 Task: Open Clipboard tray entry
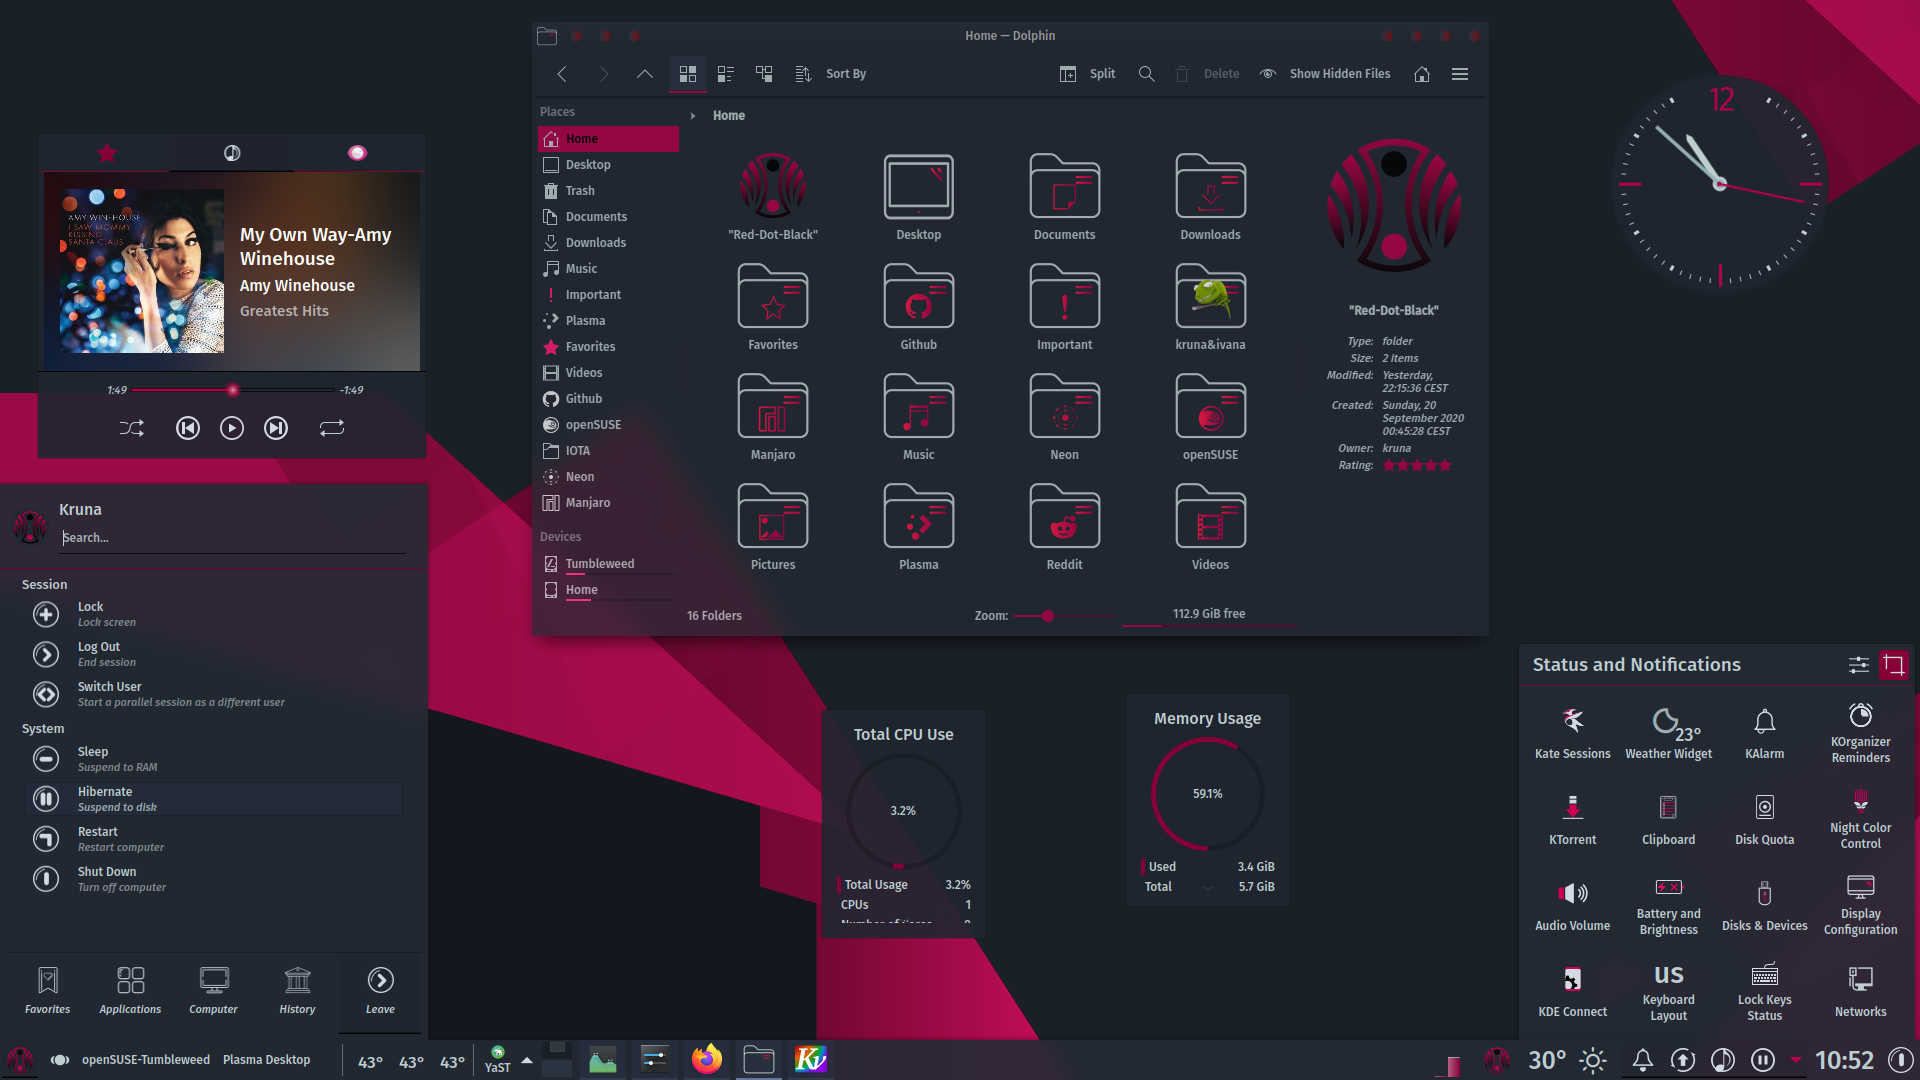[1669, 819]
